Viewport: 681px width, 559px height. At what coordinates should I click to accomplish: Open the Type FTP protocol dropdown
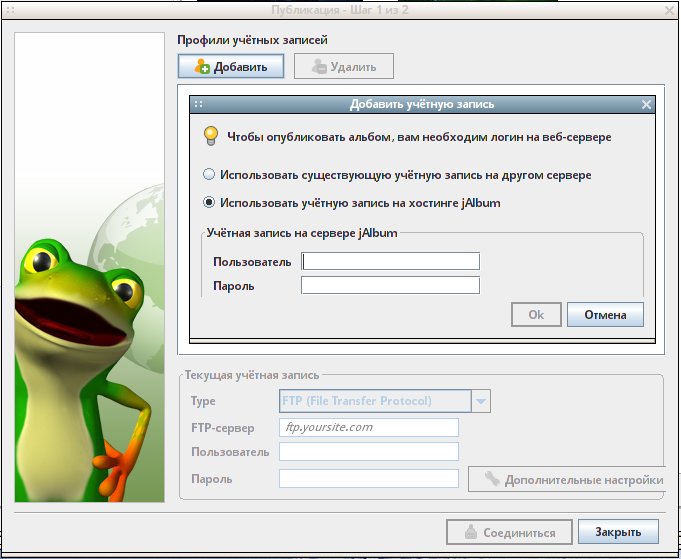385,401
